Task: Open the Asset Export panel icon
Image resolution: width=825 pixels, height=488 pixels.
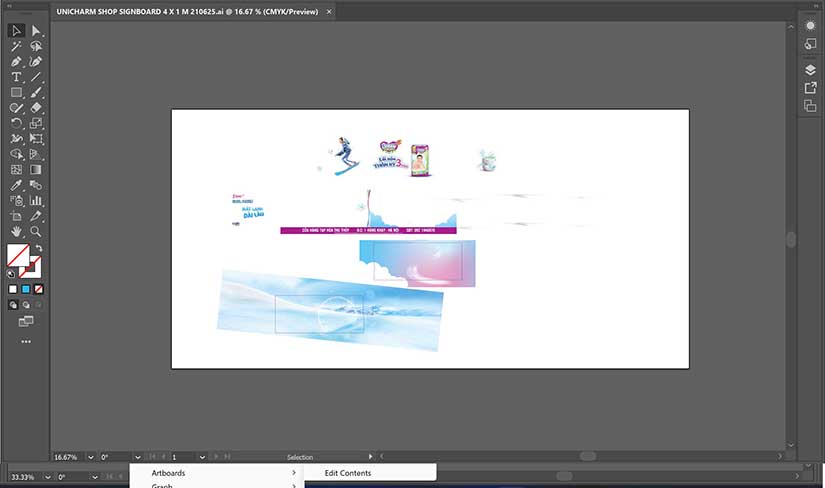Action: (810, 88)
